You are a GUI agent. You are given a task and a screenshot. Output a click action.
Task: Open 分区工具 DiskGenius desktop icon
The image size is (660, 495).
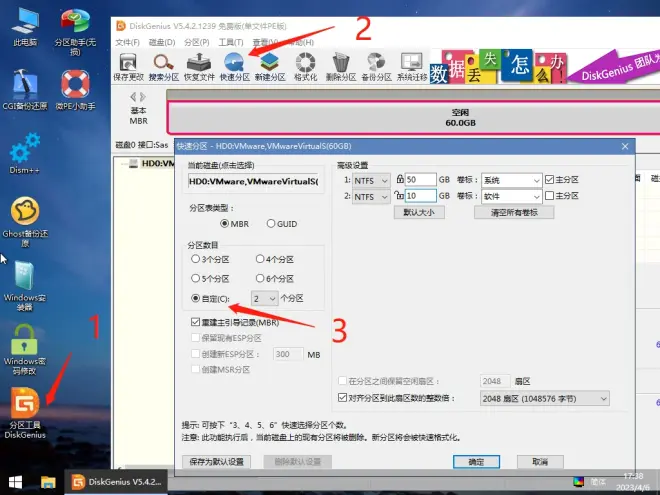pyautogui.click(x=25, y=413)
